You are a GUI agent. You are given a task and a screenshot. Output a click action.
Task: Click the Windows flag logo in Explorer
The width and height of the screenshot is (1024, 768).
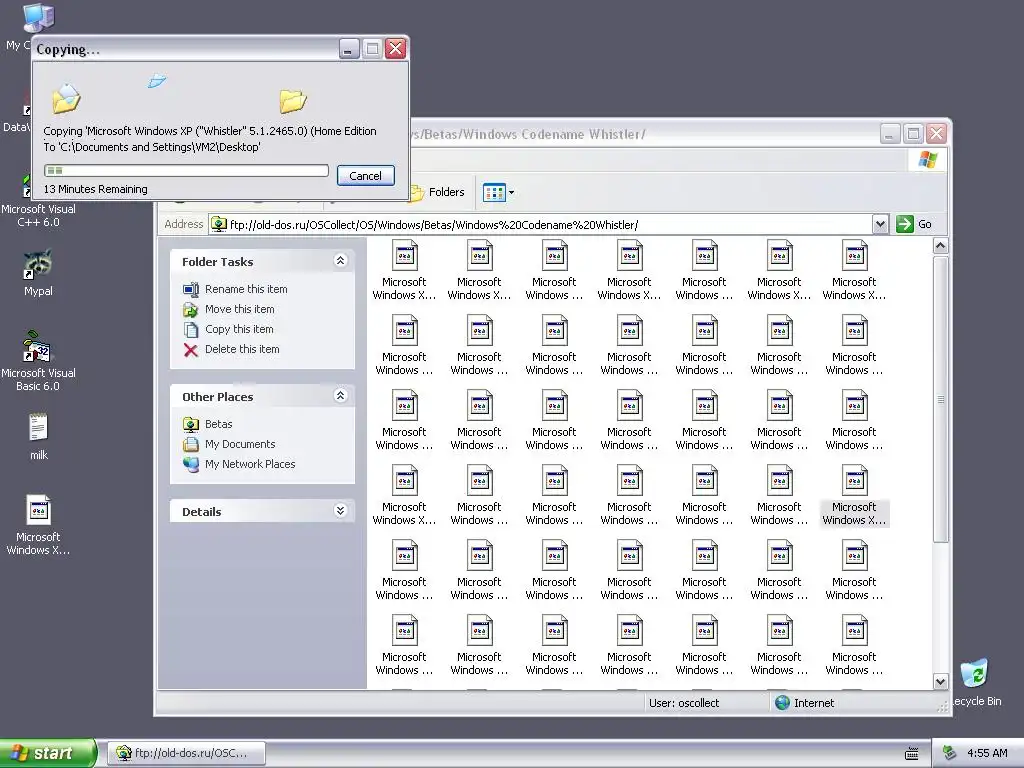[x=927, y=159]
